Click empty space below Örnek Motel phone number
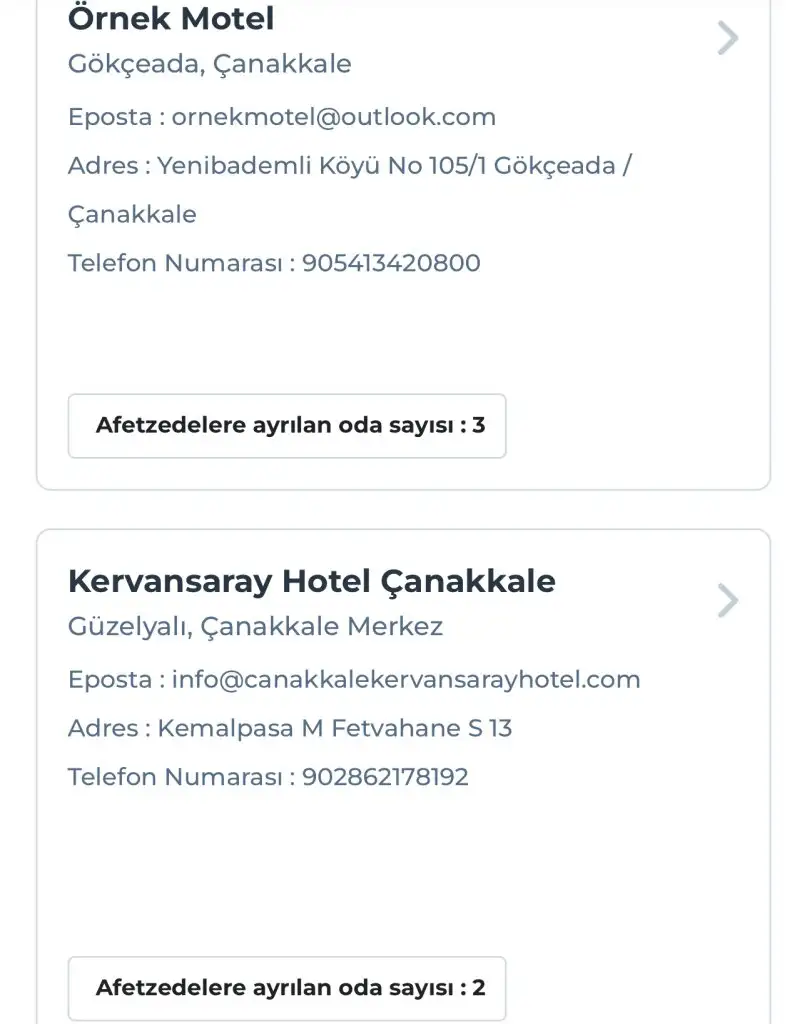The width and height of the screenshot is (807, 1024). 400,330
